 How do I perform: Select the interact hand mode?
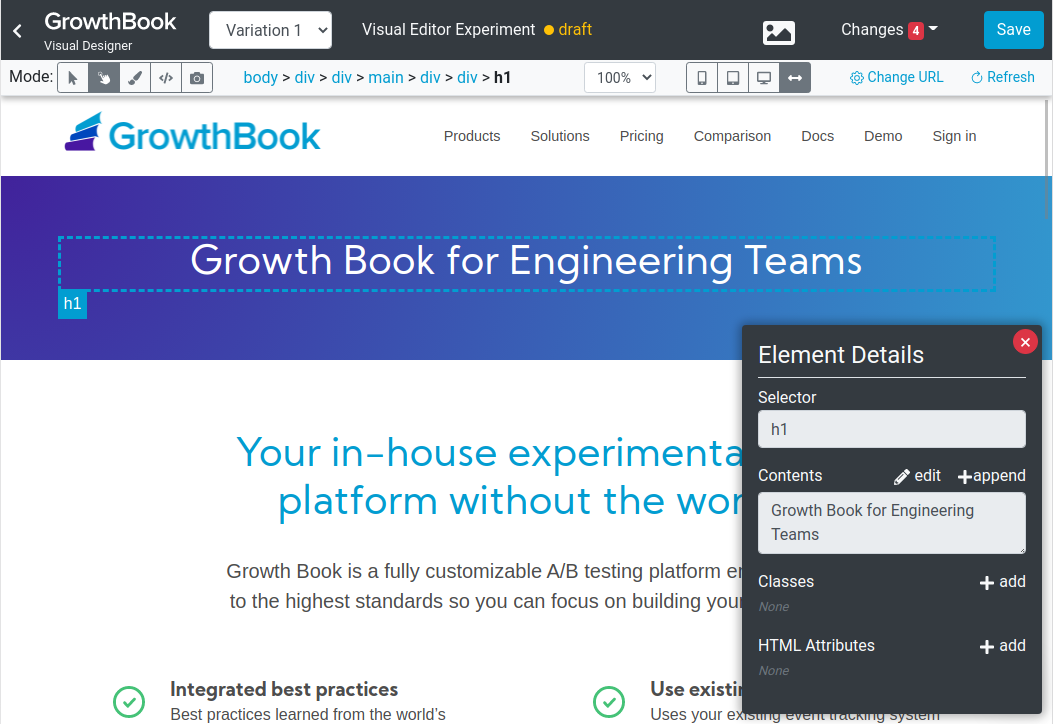pos(104,78)
